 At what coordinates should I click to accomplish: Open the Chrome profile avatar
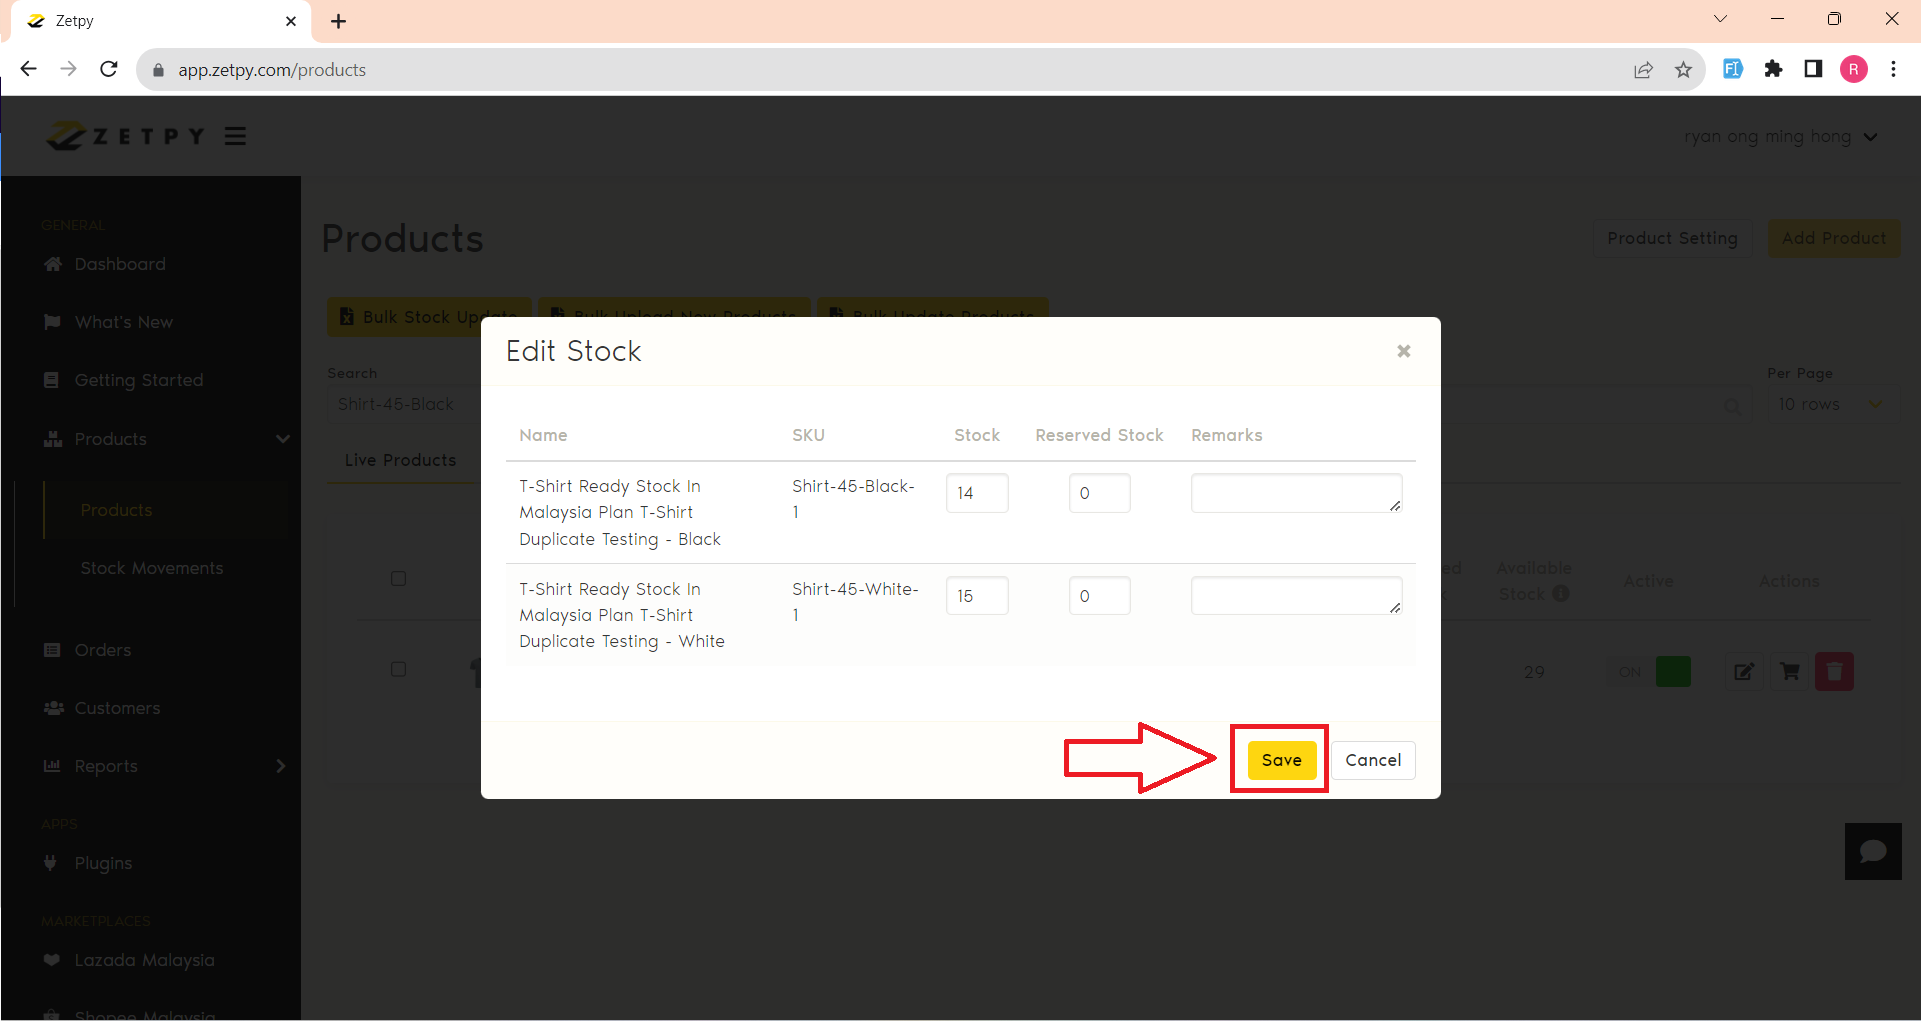coord(1853,69)
